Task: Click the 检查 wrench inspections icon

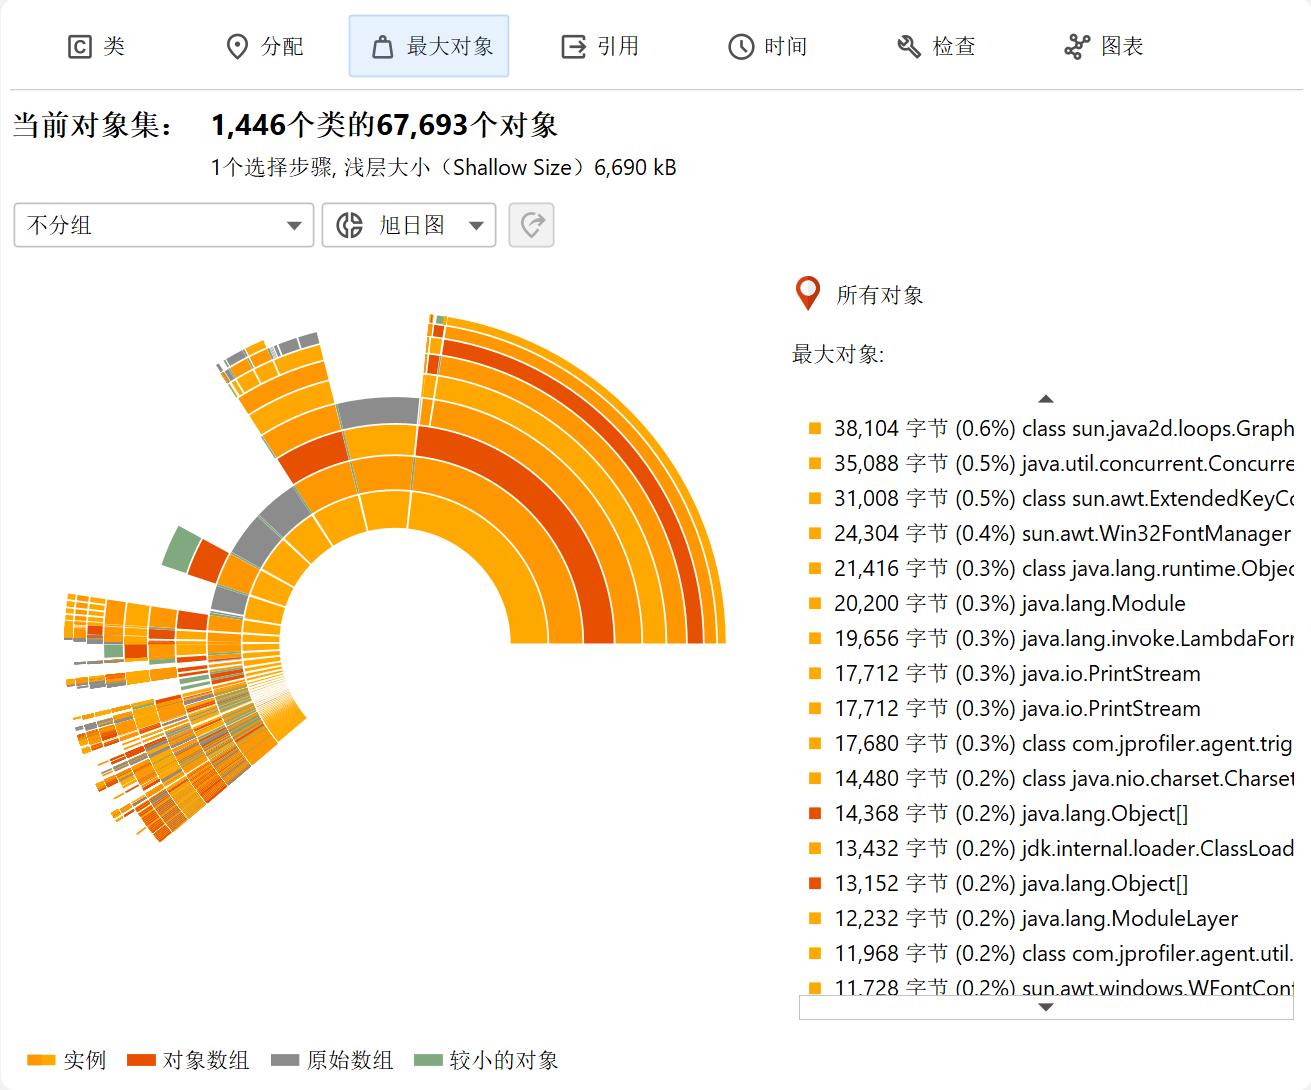Action: click(x=909, y=47)
